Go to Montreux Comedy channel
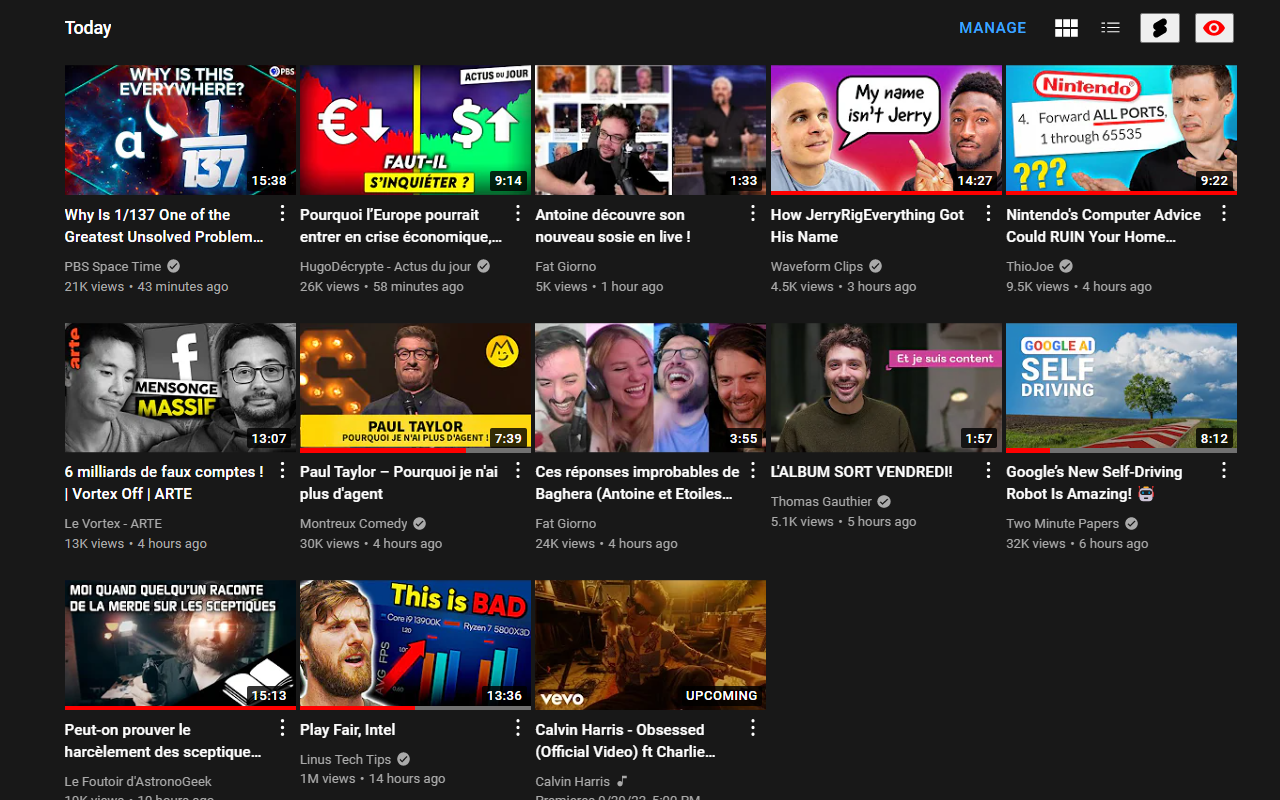This screenshot has height=800, width=1280. click(354, 523)
